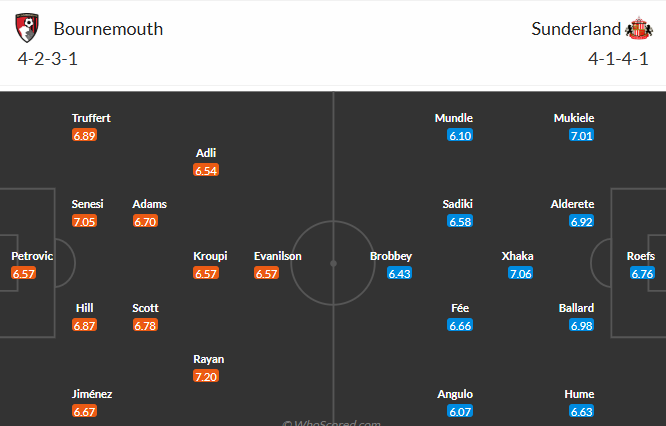
Task: Click the Sunderland 4-1-4-1 formation label
Action: pos(618,58)
